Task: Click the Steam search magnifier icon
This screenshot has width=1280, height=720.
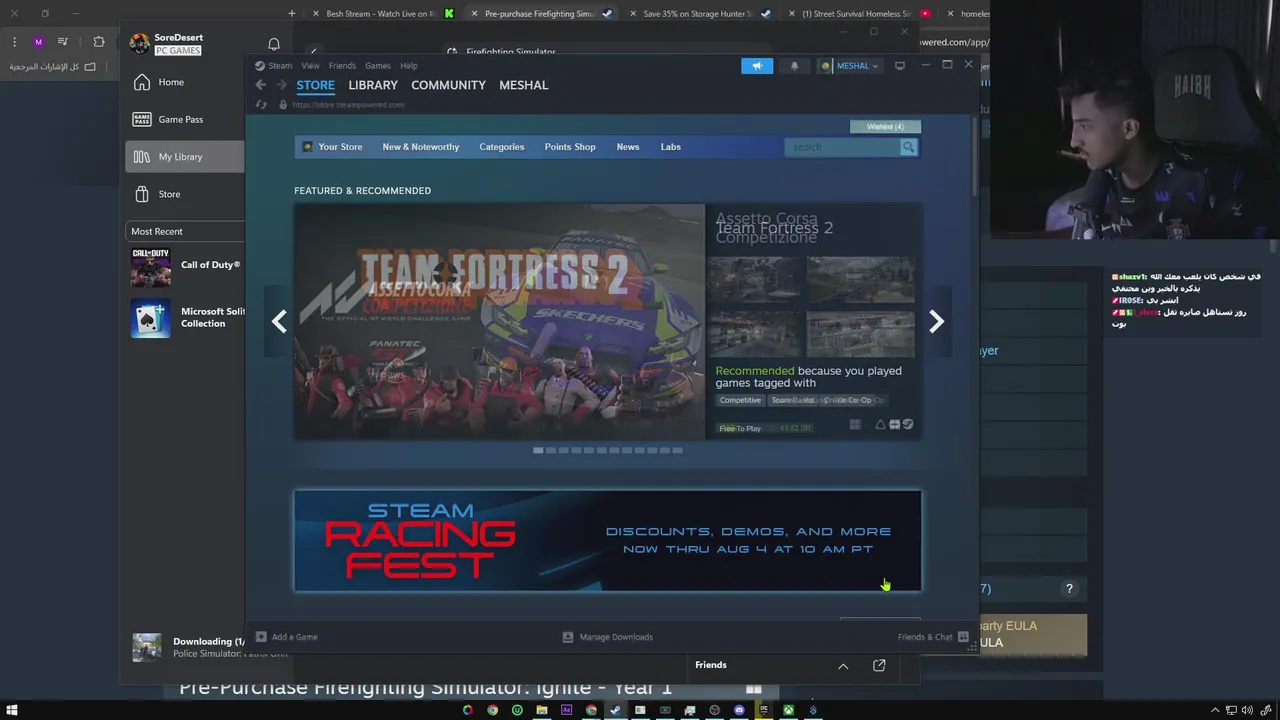Action: click(908, 147)
